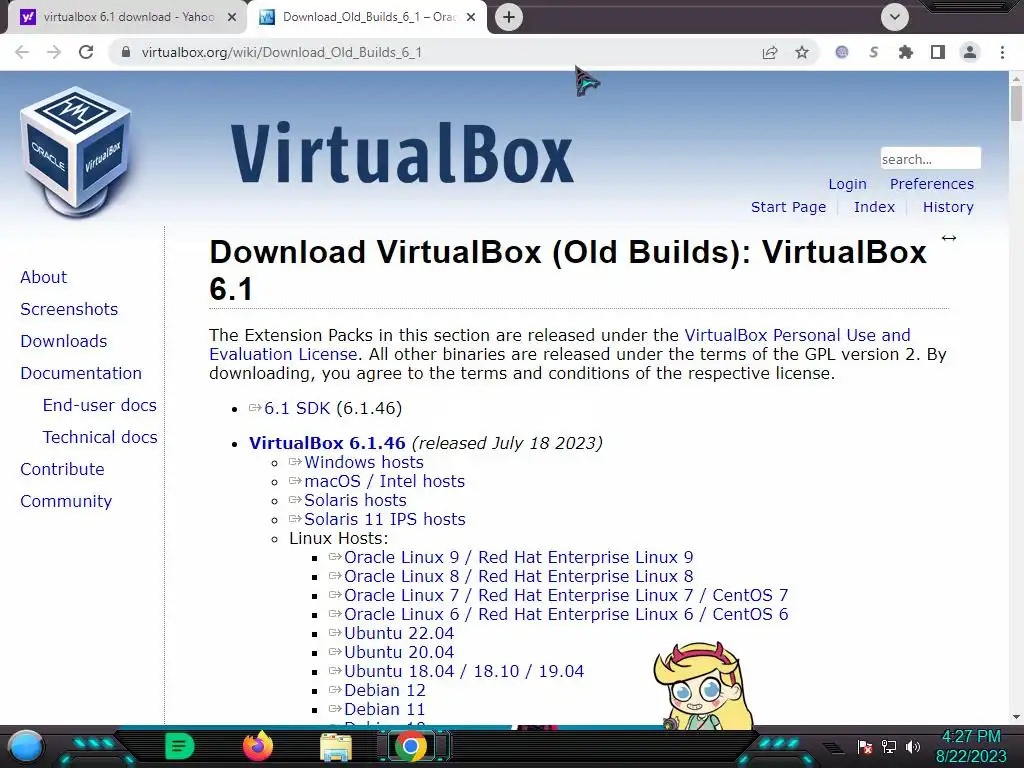Viewport: 1024px width, 768px height.
Task: Switch to the virtualbox 6.1 download Yahoo tab
Action: (127, 17)
